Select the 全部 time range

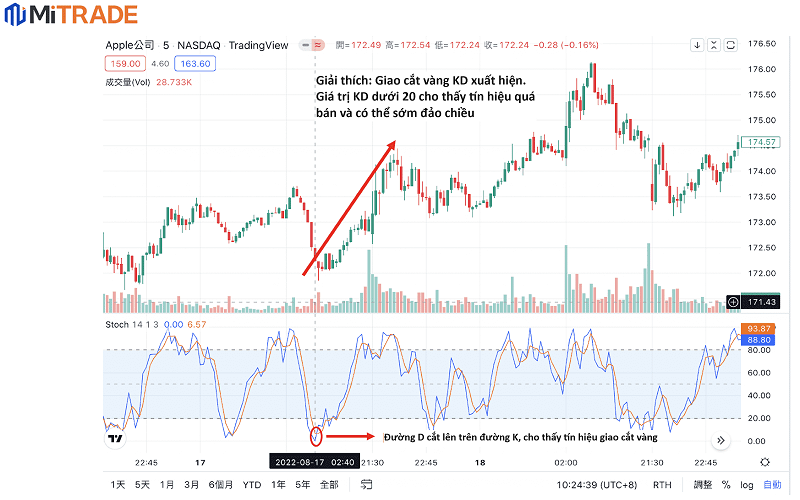click(329, 484)
